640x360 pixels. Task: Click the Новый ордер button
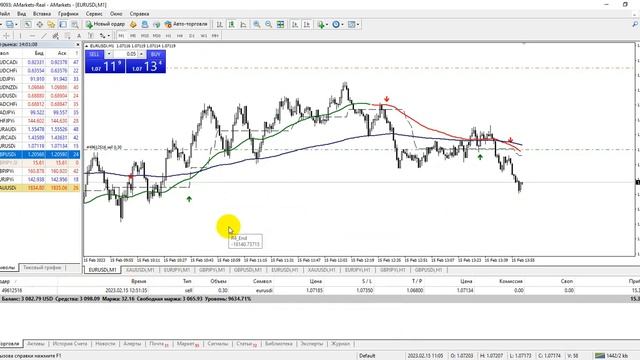tap(105, 24)
